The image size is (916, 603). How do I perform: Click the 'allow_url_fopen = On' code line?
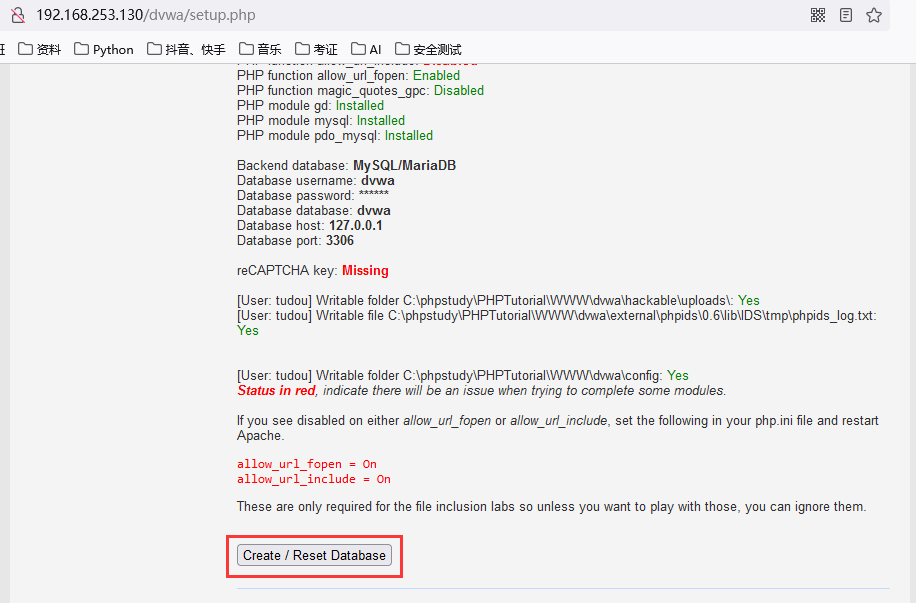[x=307, y=464]
